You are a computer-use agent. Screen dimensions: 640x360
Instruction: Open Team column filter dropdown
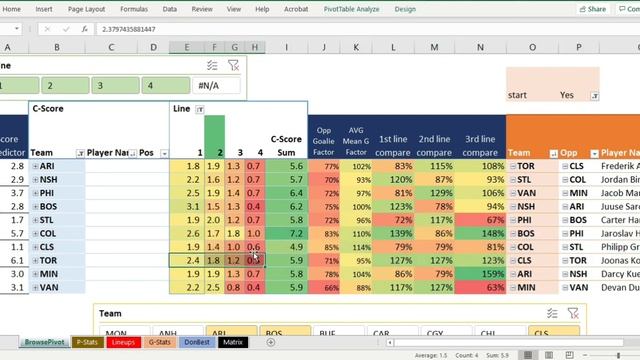80,153
